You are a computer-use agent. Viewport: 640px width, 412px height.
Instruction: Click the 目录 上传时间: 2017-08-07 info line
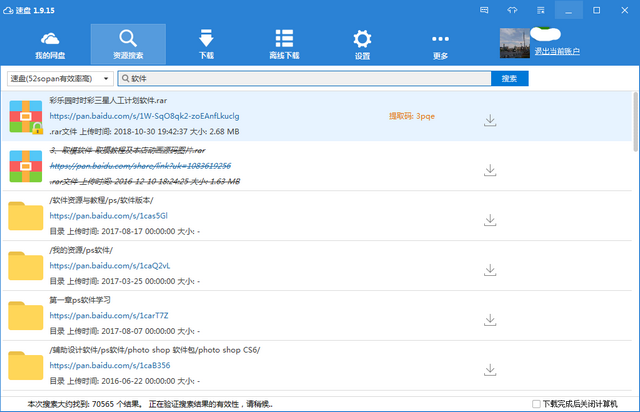coord(124,331)
